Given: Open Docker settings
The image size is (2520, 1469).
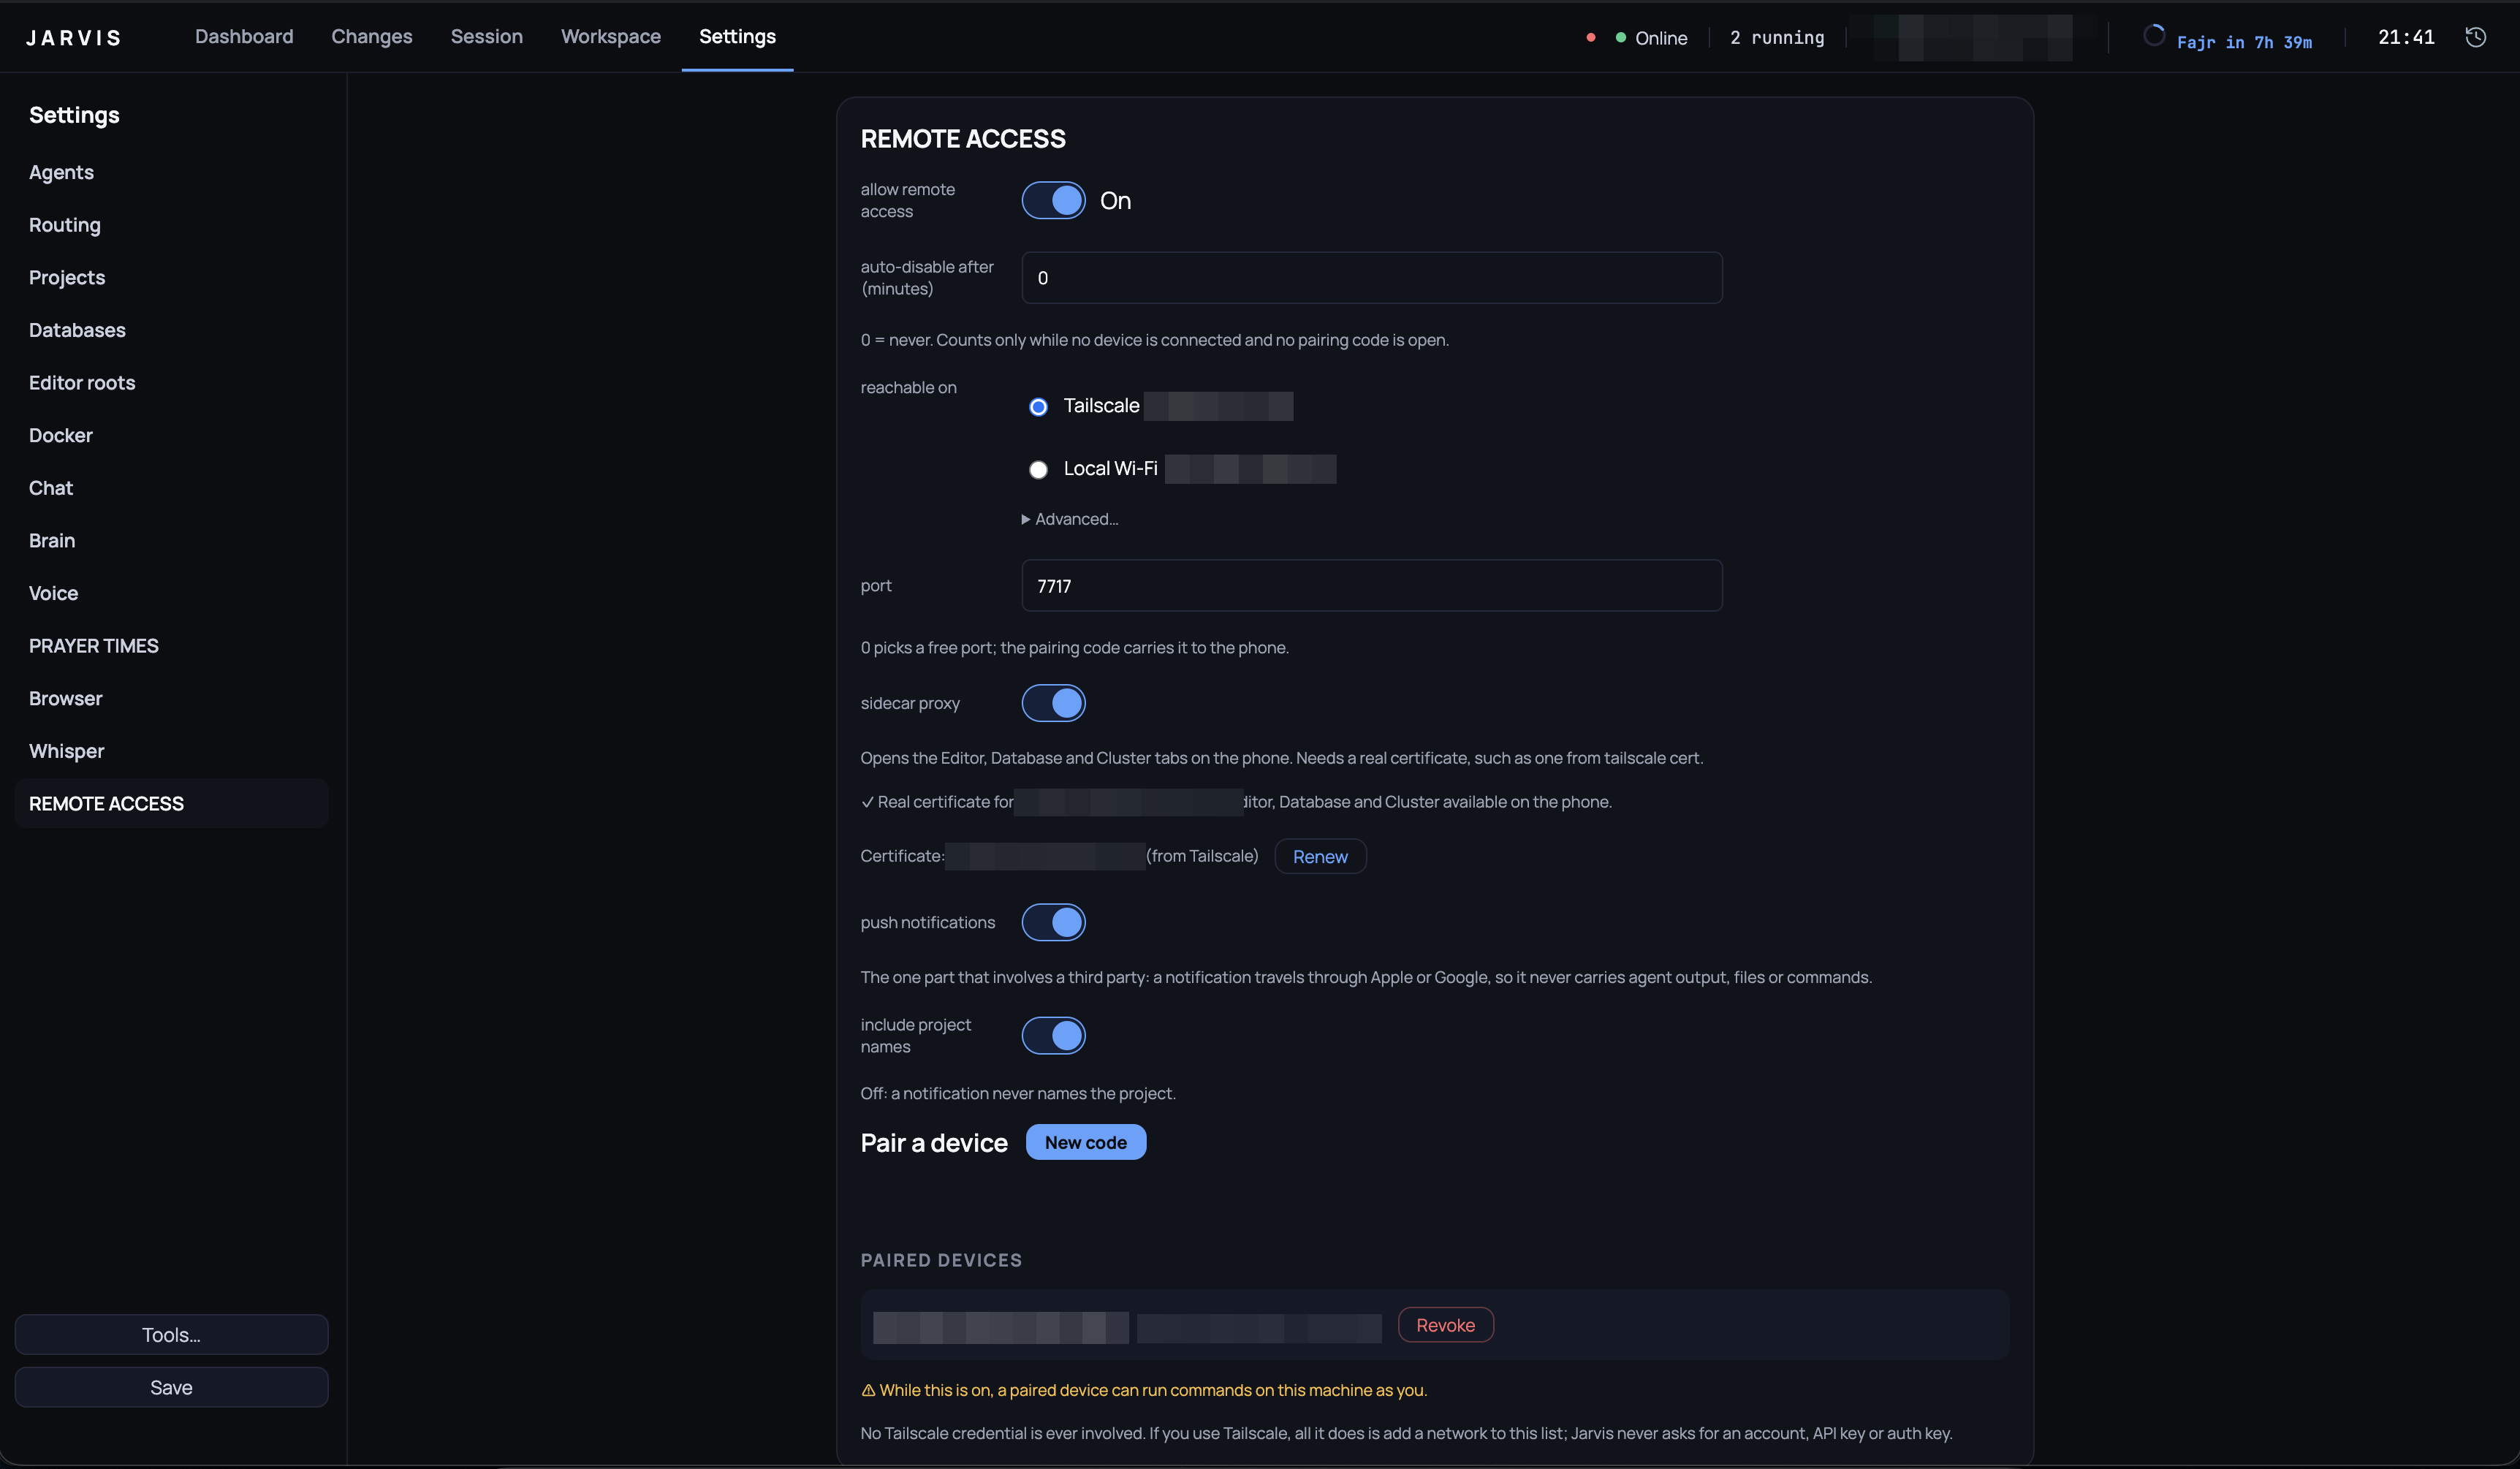Looking at the screenshot, I should (171, 435).
